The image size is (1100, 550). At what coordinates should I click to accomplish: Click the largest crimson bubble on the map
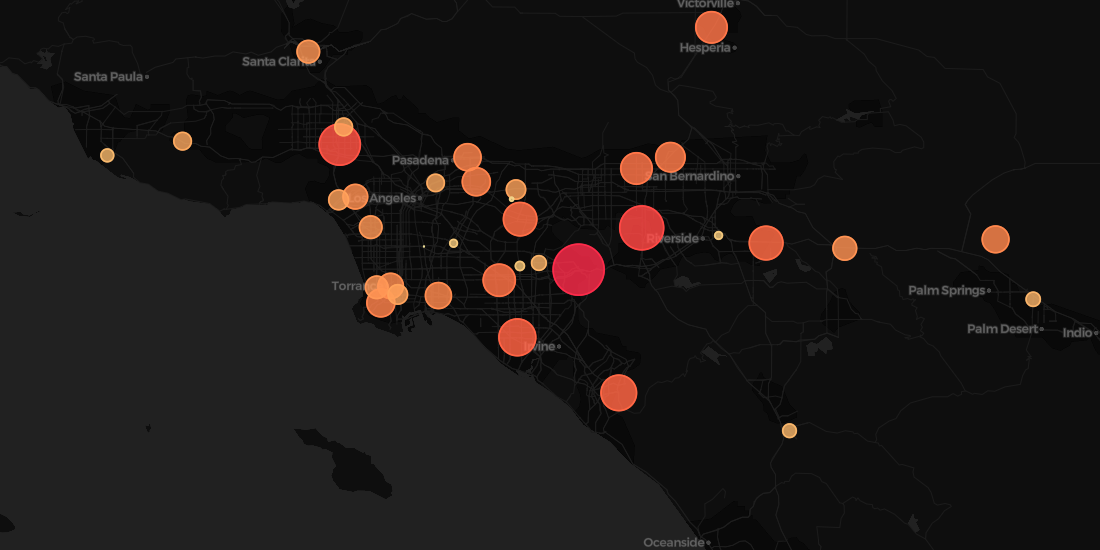click(x=578, y=269)
